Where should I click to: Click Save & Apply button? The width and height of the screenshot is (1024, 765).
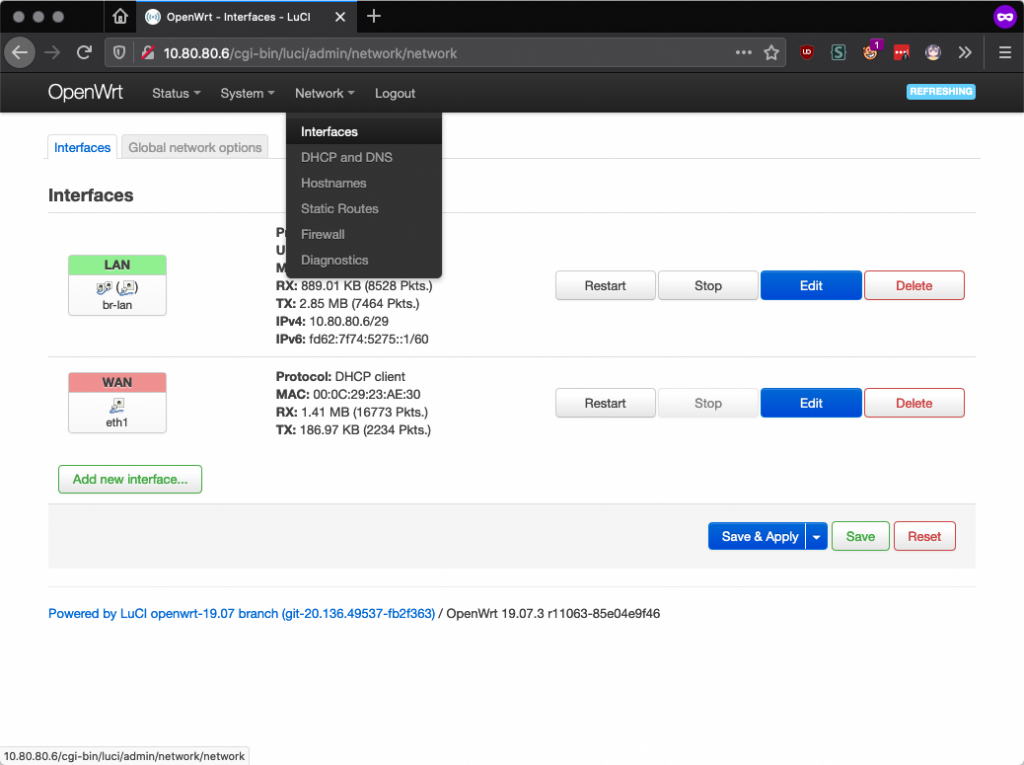(x=758, y=536)
